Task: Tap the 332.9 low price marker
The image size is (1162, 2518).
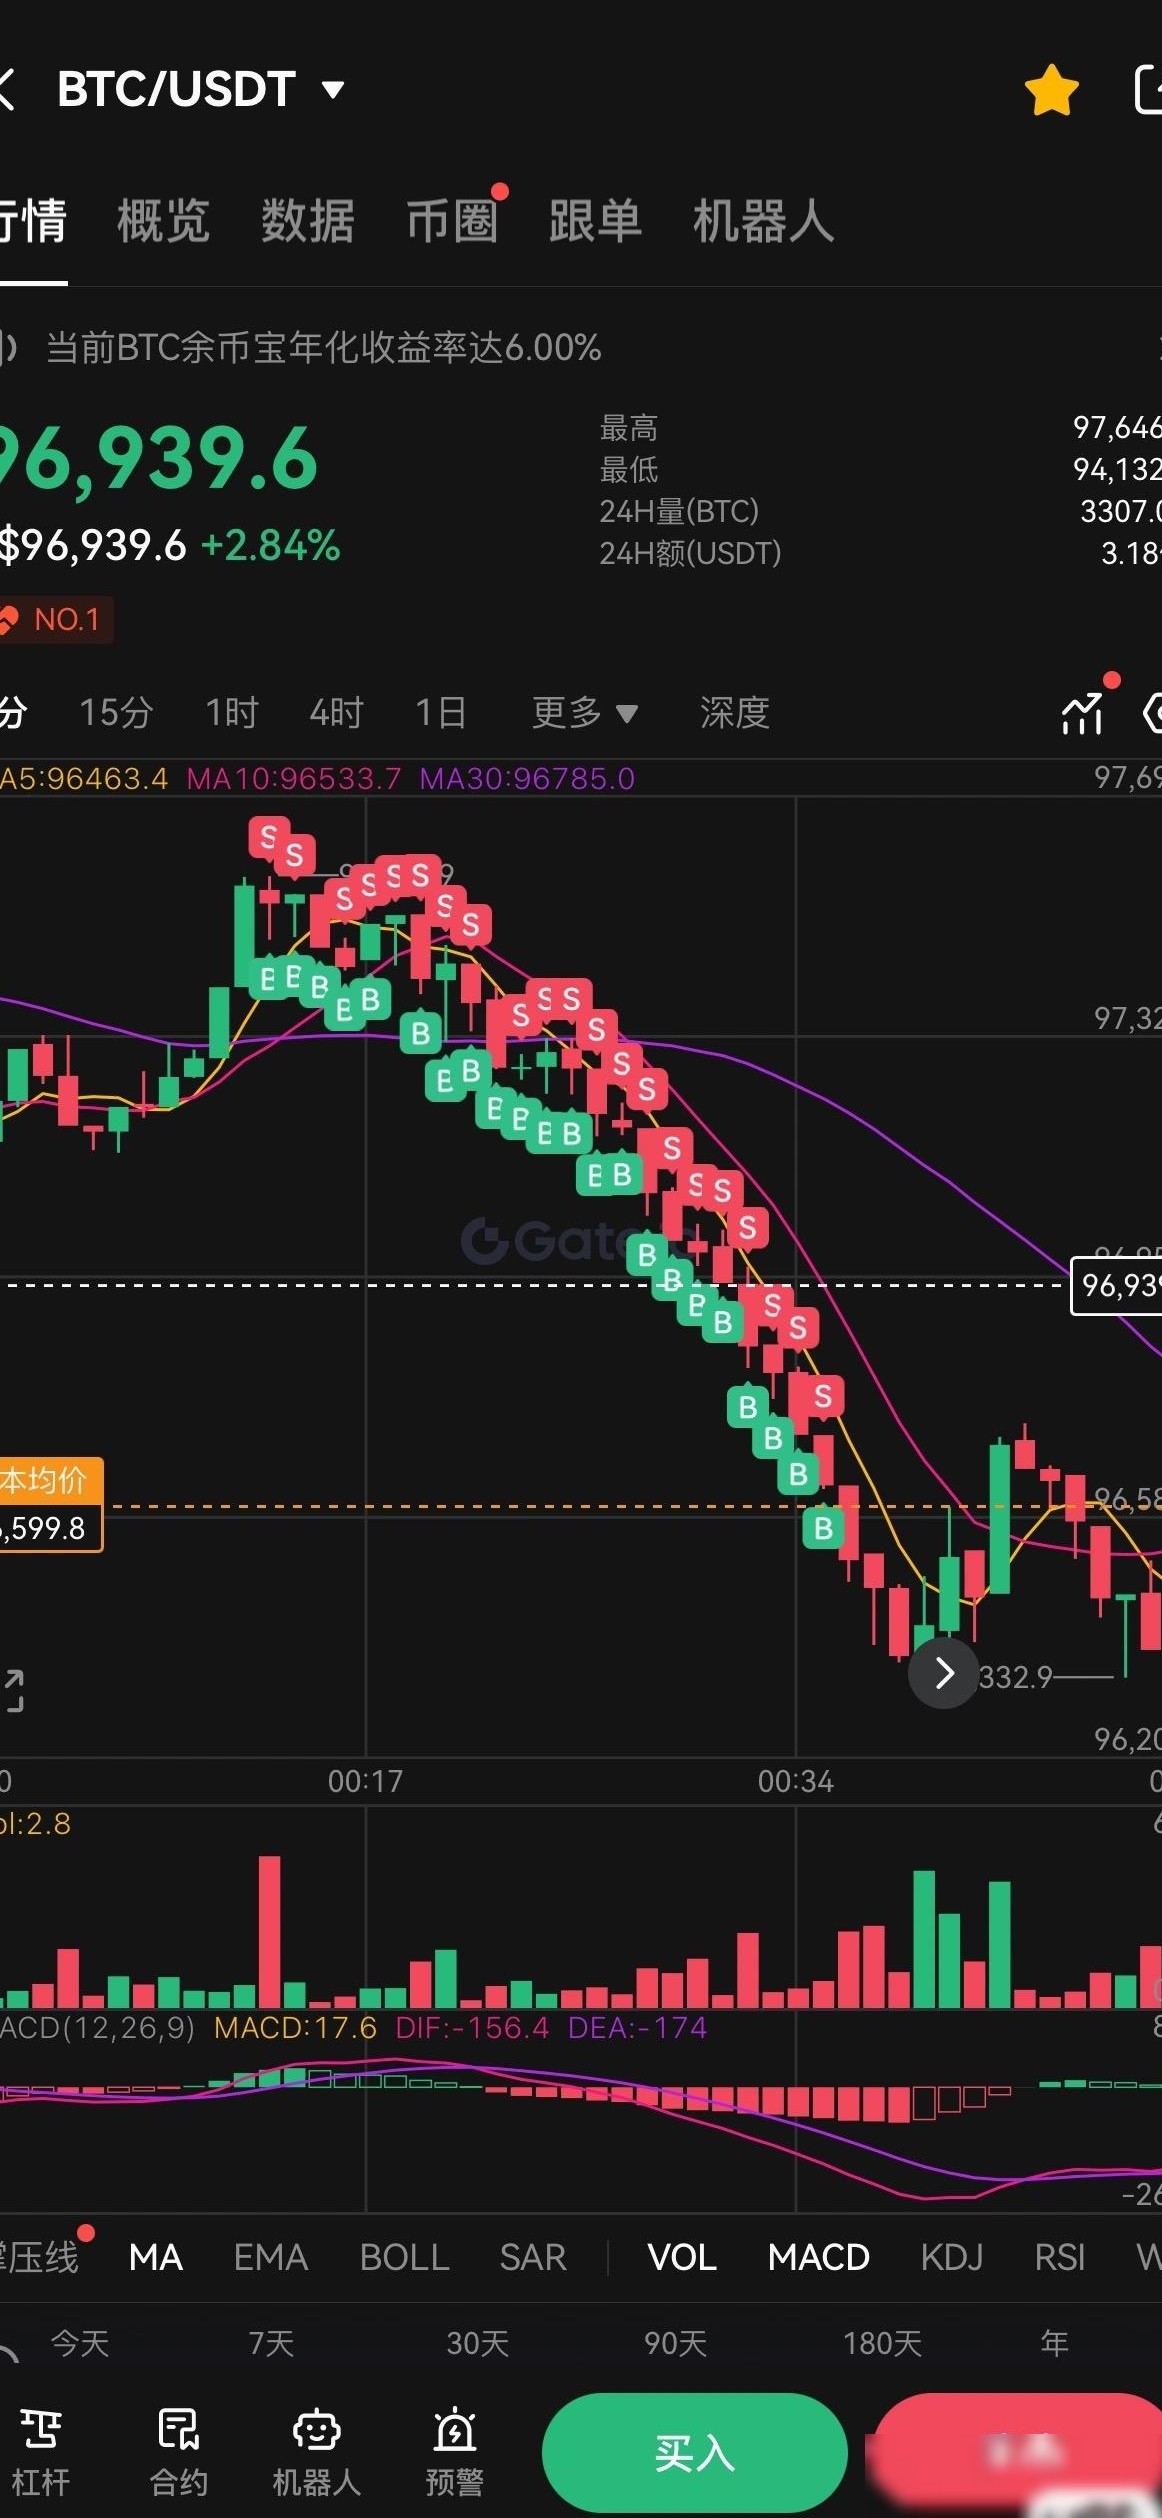Action: [1015, 1677]
